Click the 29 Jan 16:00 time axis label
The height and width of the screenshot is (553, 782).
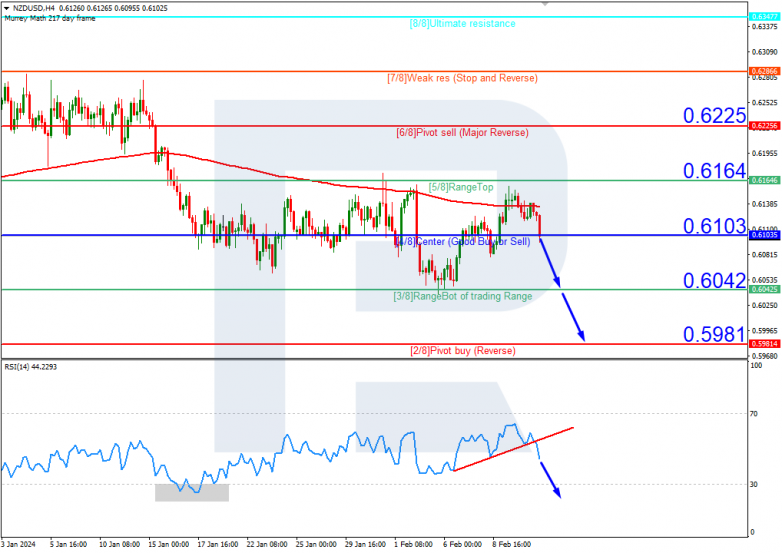pyautogui.click(x=366, y=545)
